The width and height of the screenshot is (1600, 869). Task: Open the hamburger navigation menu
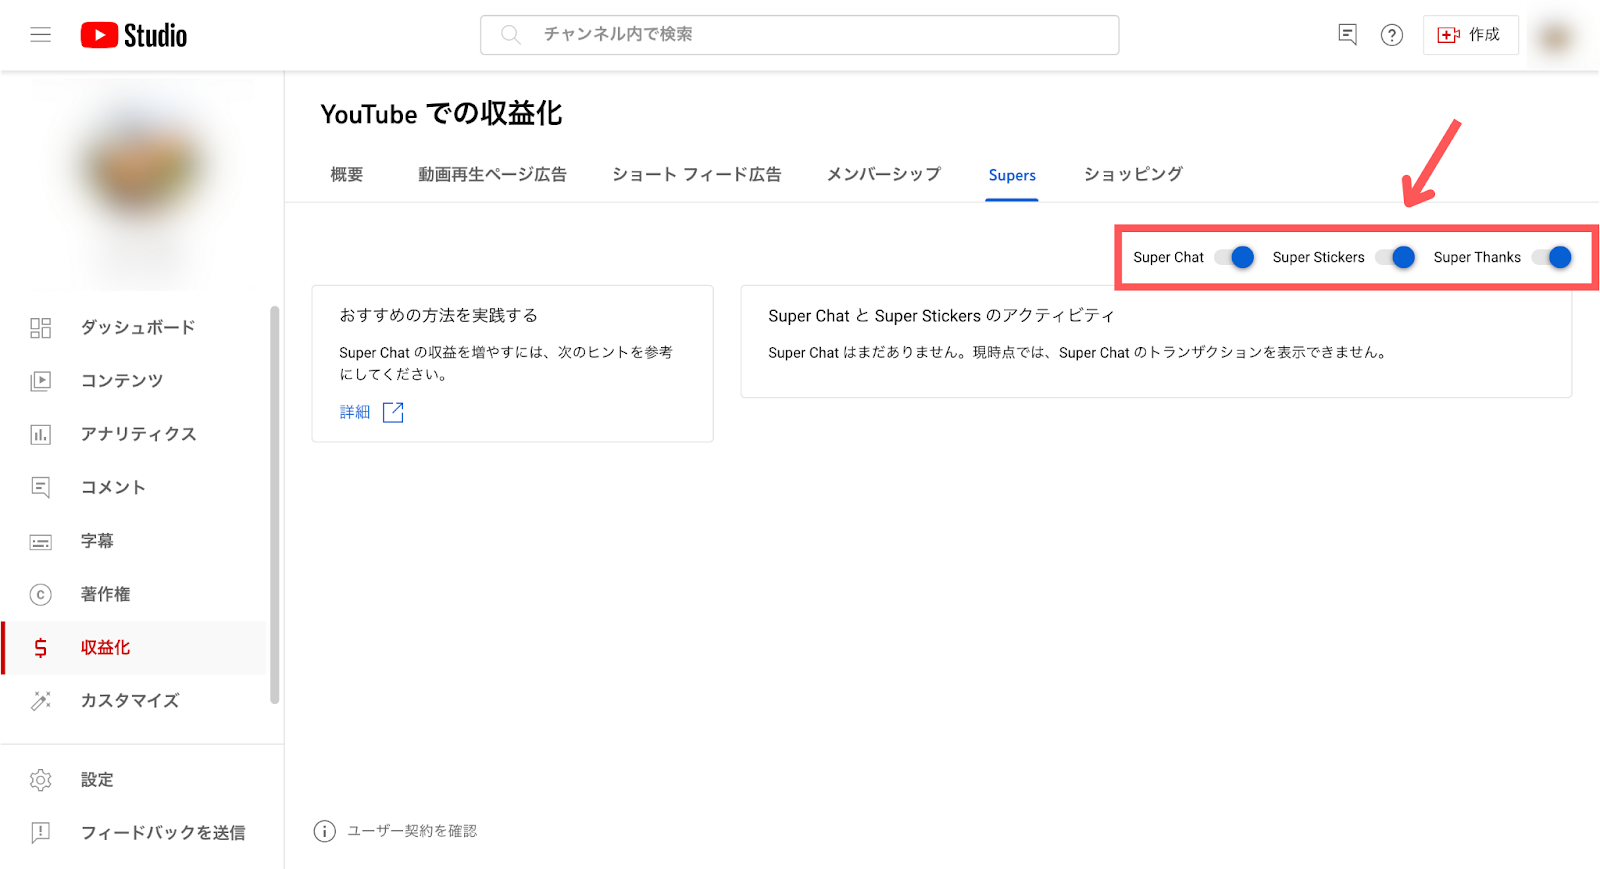[x=40, y=35]
